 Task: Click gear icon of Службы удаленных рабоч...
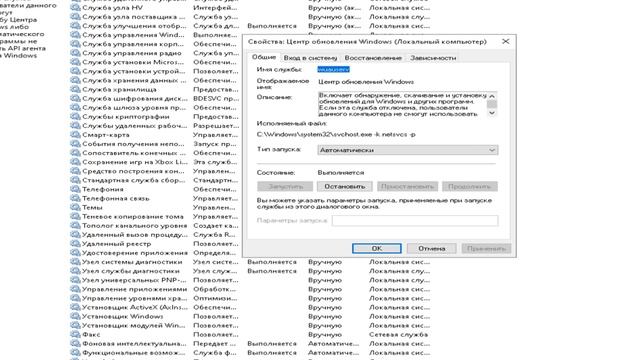pos(75,126)
